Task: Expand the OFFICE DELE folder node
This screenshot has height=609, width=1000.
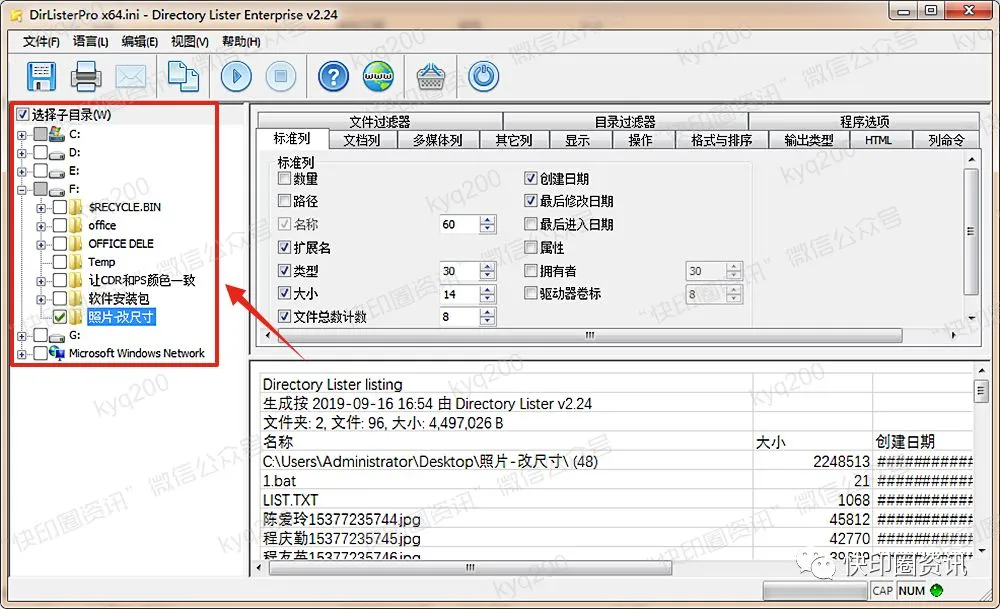Action: pos(41,245)
